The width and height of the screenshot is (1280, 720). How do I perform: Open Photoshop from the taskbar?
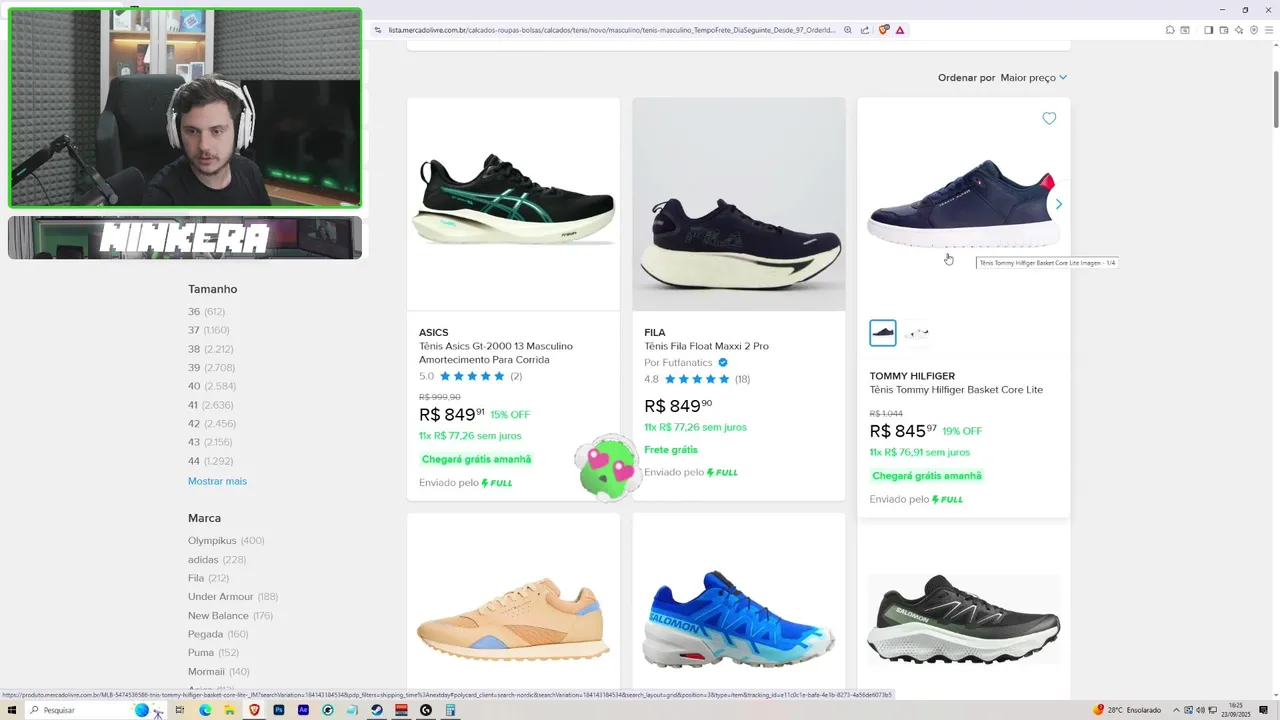(x=279, y=710)
